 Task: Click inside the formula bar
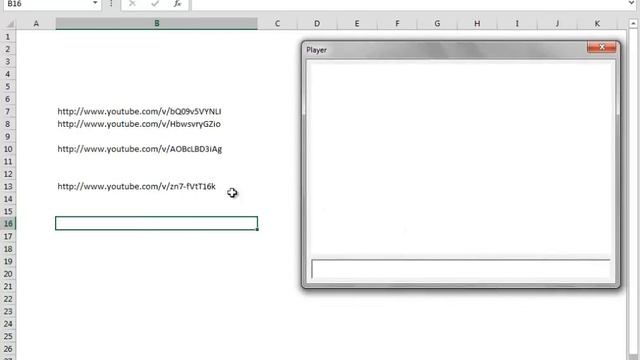pos(408,4)
